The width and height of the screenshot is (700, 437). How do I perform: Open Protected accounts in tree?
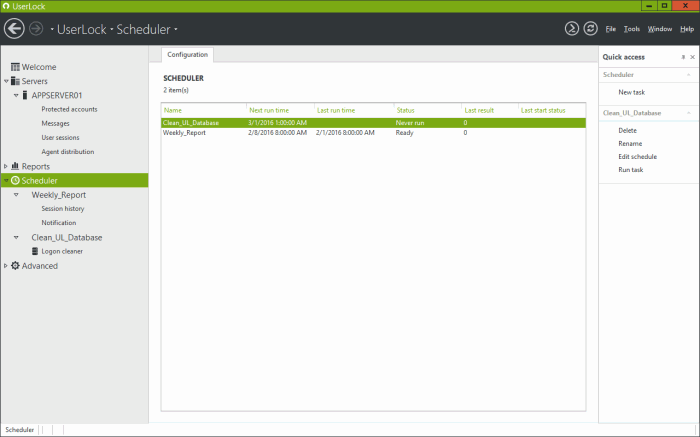(x=69, y=109)
